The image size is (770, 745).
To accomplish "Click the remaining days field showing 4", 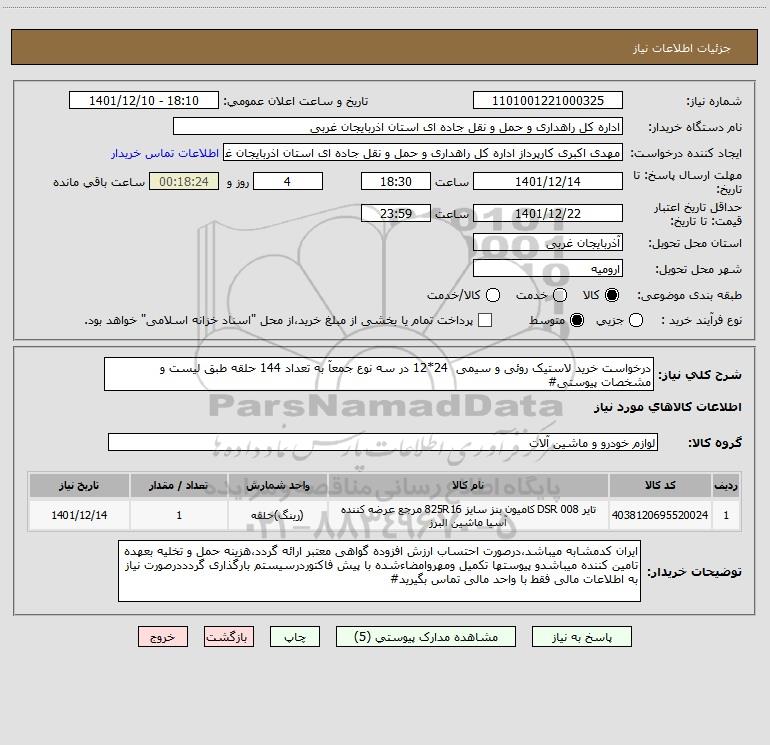I will tap(288, 182).
